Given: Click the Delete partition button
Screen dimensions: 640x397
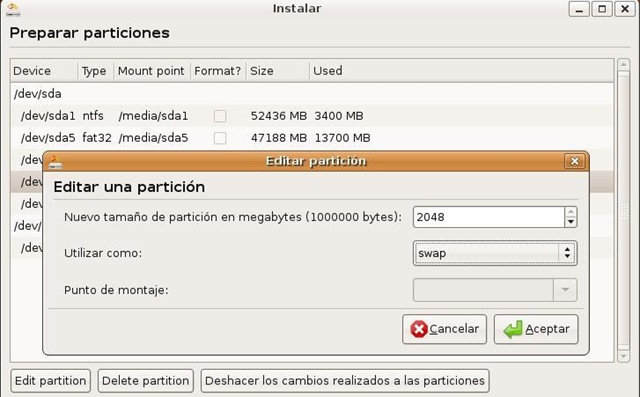Looking at the screenshot, I should pos(146,381).
